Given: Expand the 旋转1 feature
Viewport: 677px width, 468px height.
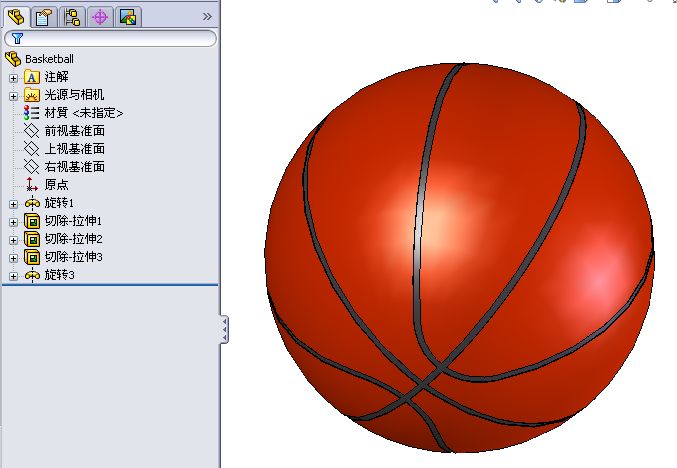Looking at the screenshot, I should click(13, 204).
